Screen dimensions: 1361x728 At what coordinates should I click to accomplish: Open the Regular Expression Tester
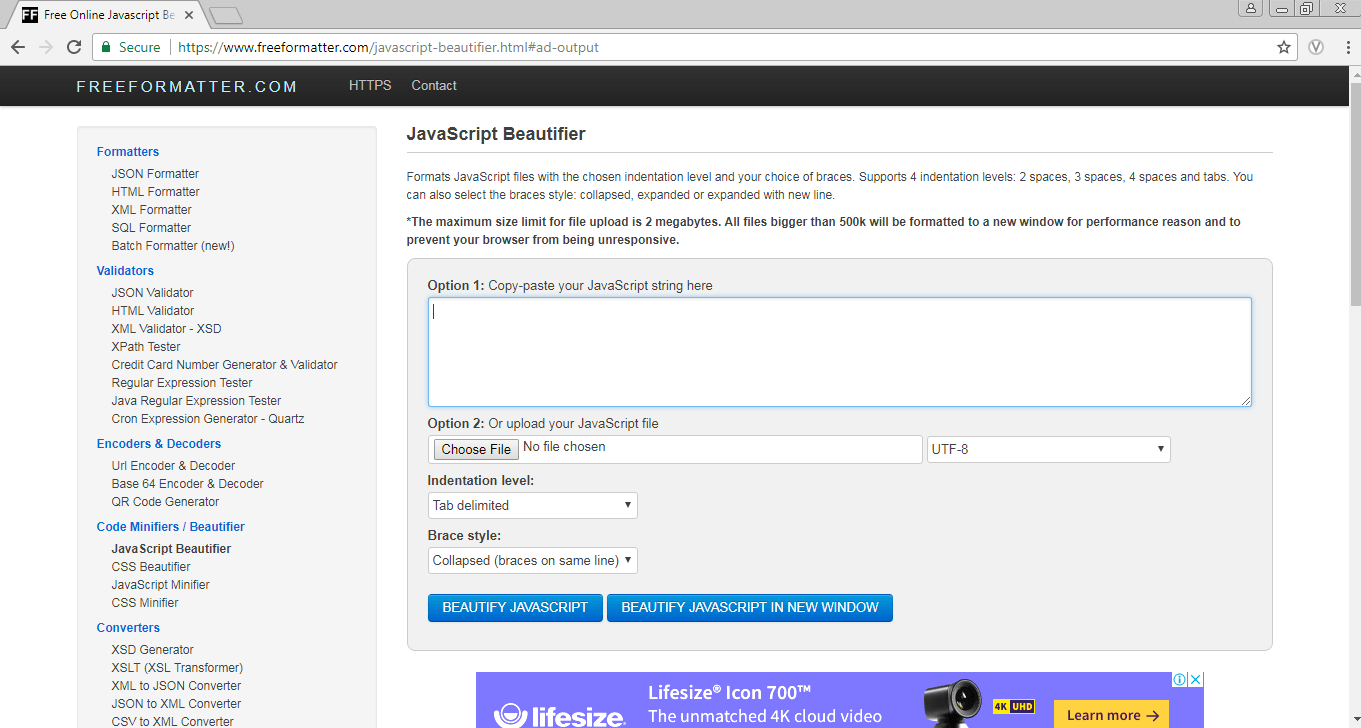point(181,382)
